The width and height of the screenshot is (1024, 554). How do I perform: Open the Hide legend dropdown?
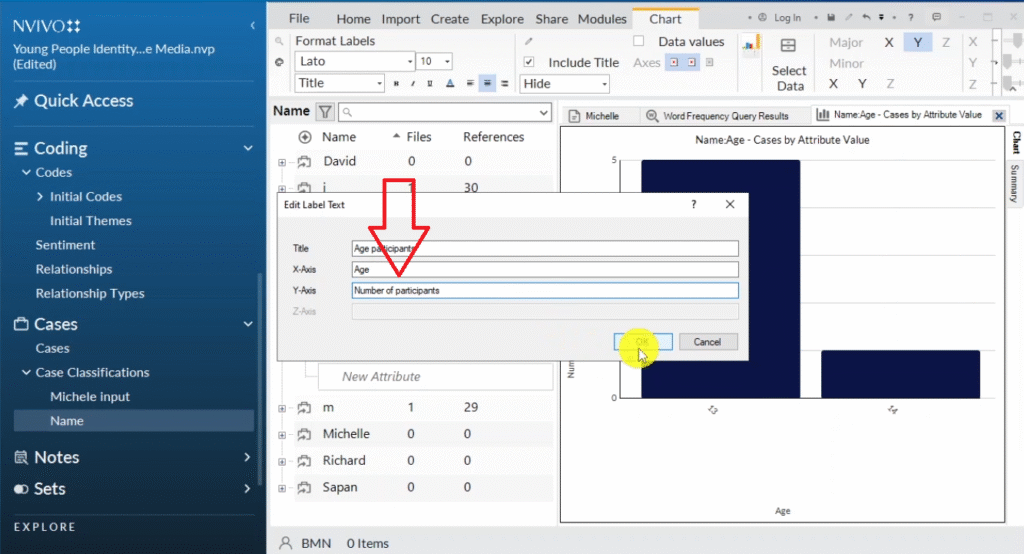[x=564, y=84]
